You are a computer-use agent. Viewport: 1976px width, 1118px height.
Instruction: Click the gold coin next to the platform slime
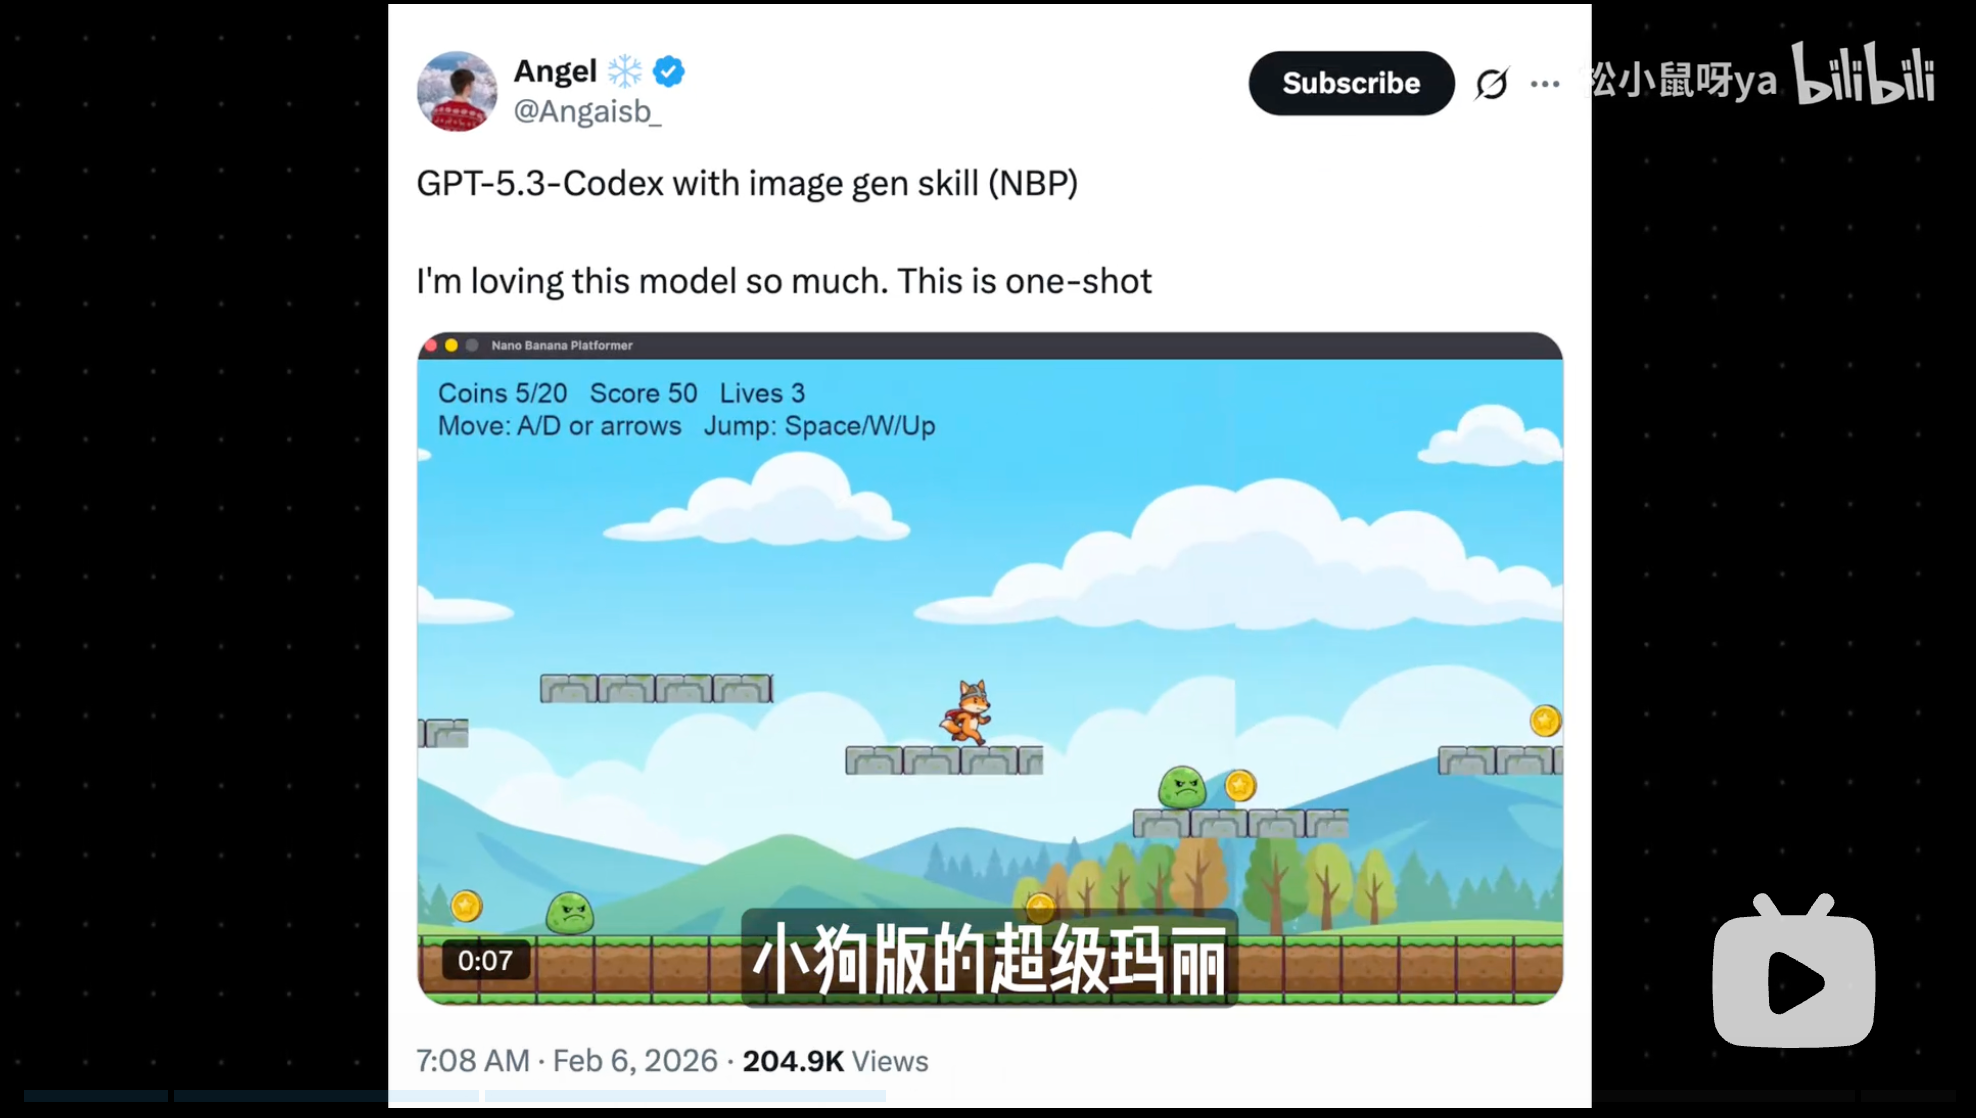pos(1240,785)
